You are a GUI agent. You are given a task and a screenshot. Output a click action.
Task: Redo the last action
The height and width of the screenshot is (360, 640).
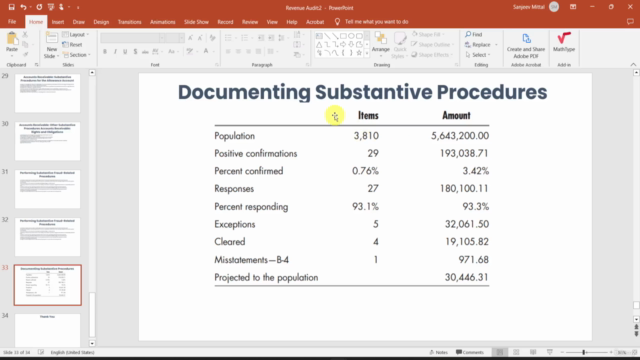(39, 7)
